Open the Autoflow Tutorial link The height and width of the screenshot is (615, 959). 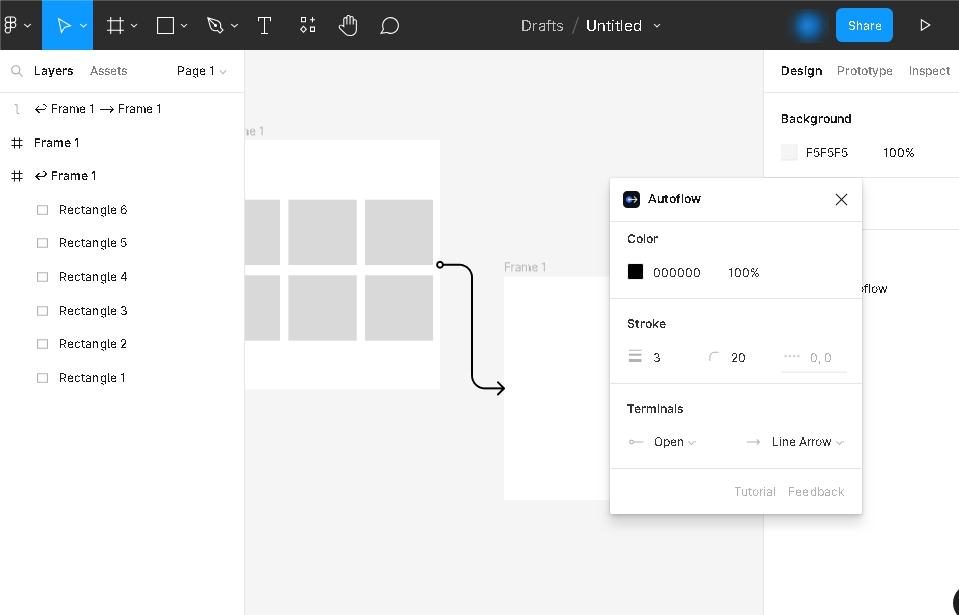[754, 492]
